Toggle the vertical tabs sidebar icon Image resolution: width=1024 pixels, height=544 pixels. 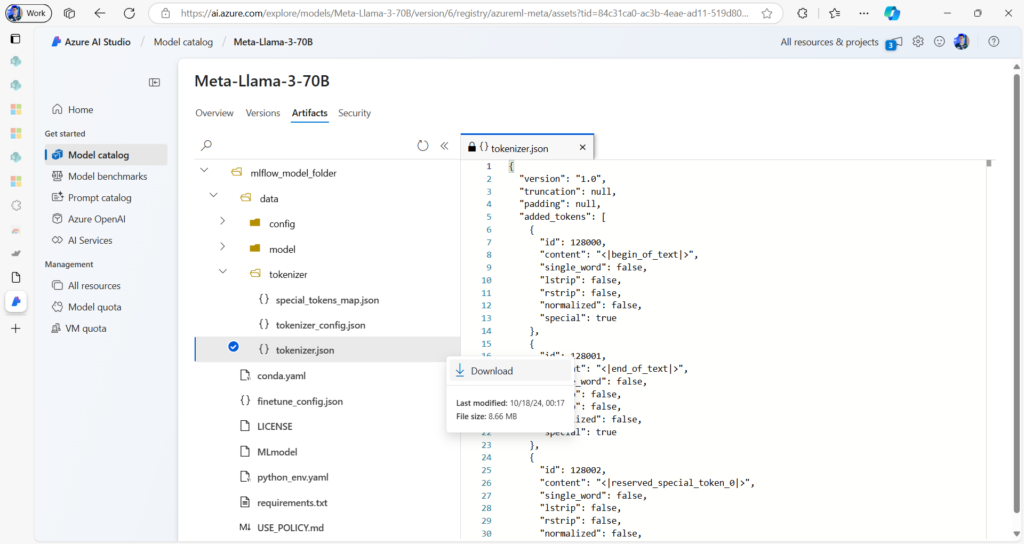click(x=16, y=39)
